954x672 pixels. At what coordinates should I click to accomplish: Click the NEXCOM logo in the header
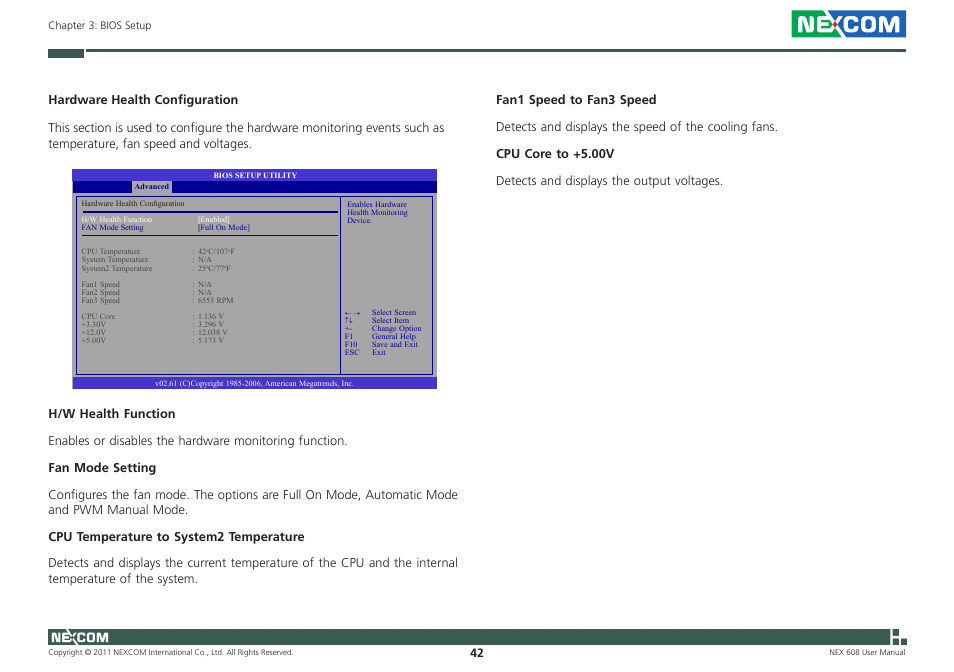tap(848, 24)
